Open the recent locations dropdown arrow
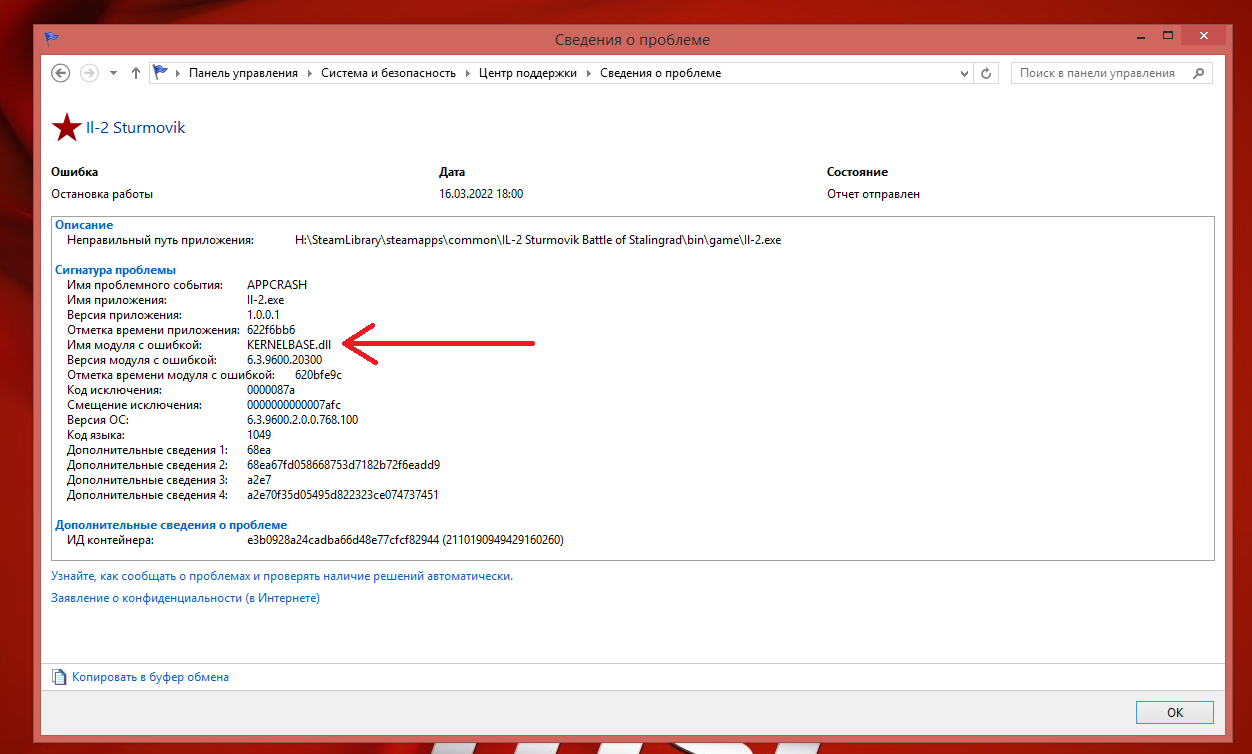The height and width of the screenshot is (754, 1252). pos(113,73)
